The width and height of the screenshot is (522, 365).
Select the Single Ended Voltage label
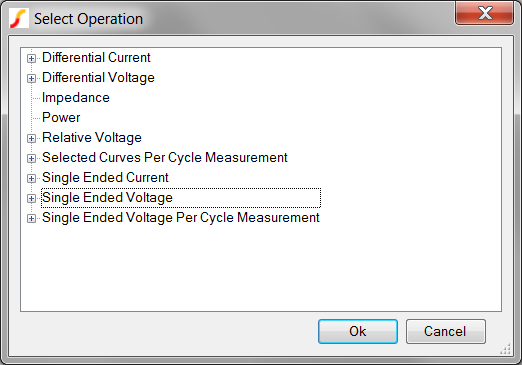[107, 198]
